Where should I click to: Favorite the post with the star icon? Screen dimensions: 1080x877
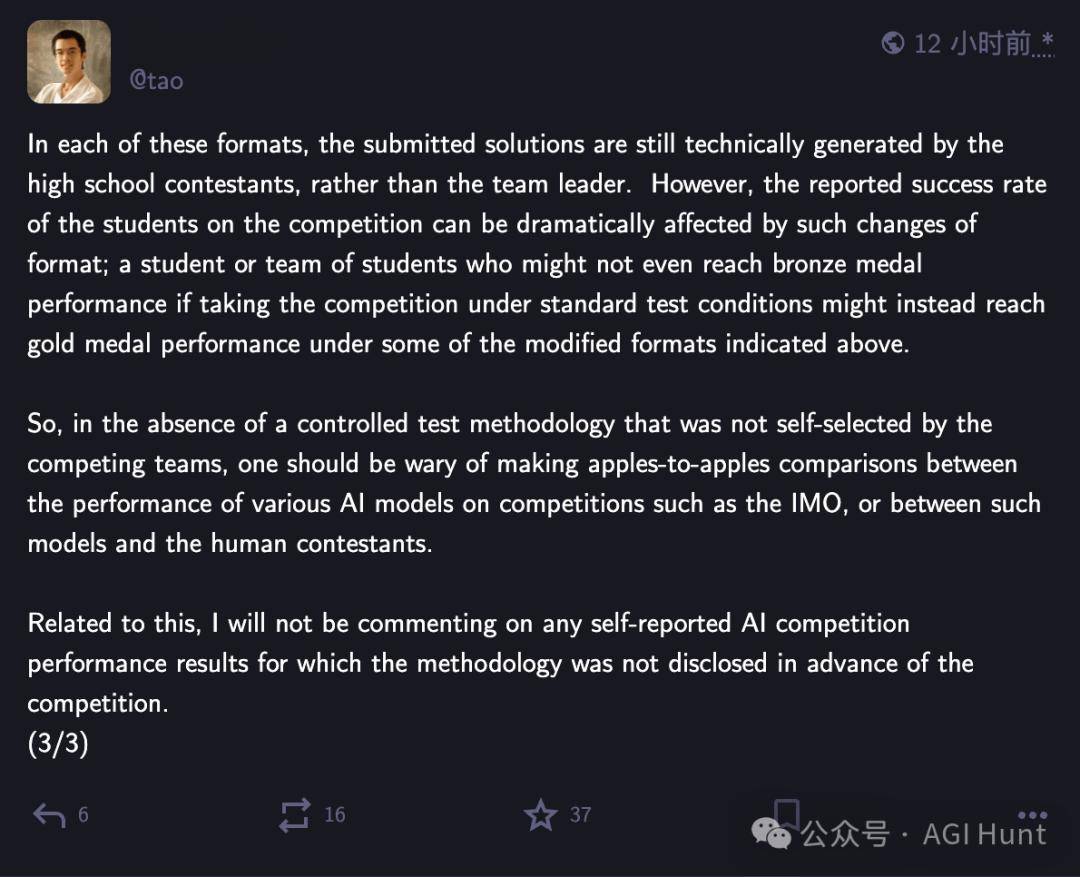(541, 816)
